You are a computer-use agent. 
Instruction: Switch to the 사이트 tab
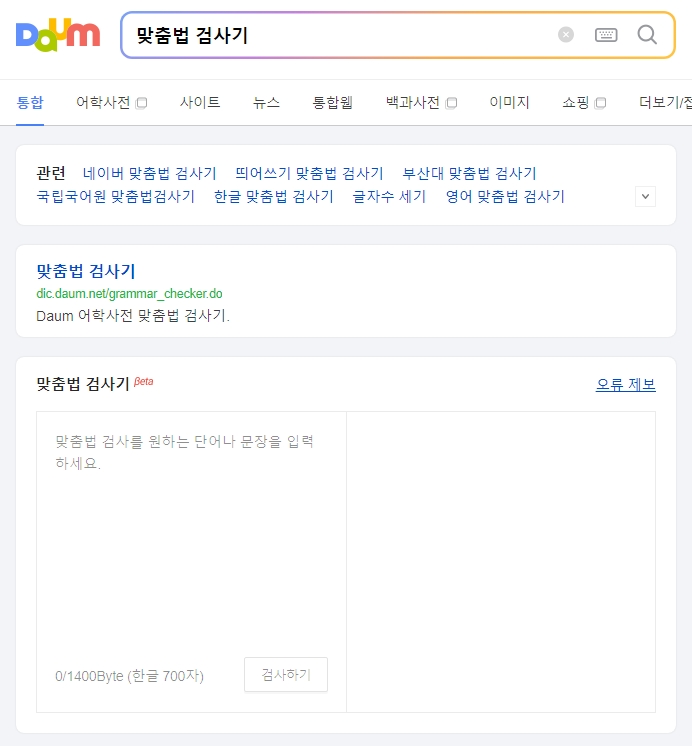200,102
